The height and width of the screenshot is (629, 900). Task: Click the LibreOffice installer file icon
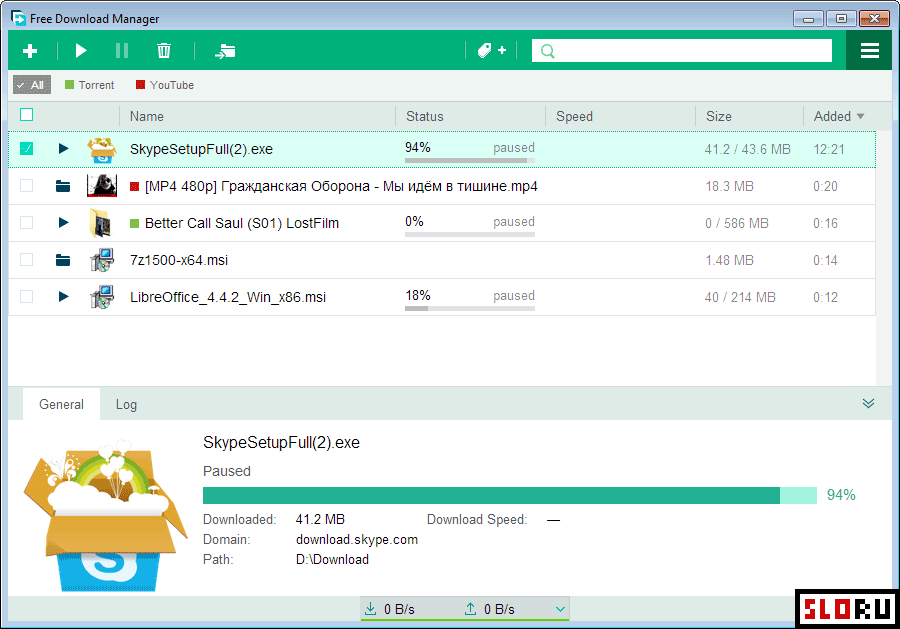(102, 297)
